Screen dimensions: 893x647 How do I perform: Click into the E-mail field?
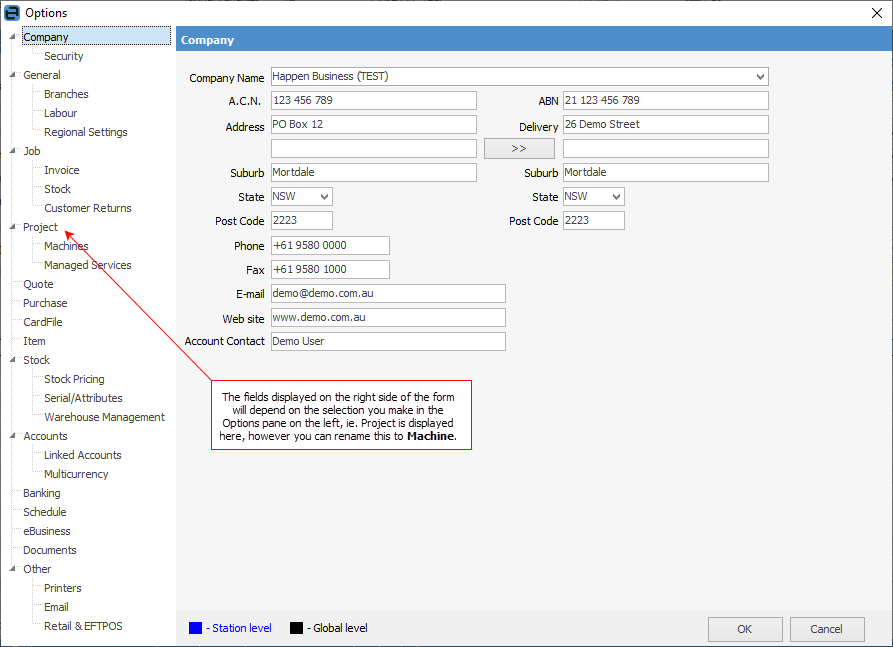[x=388, y=293]
